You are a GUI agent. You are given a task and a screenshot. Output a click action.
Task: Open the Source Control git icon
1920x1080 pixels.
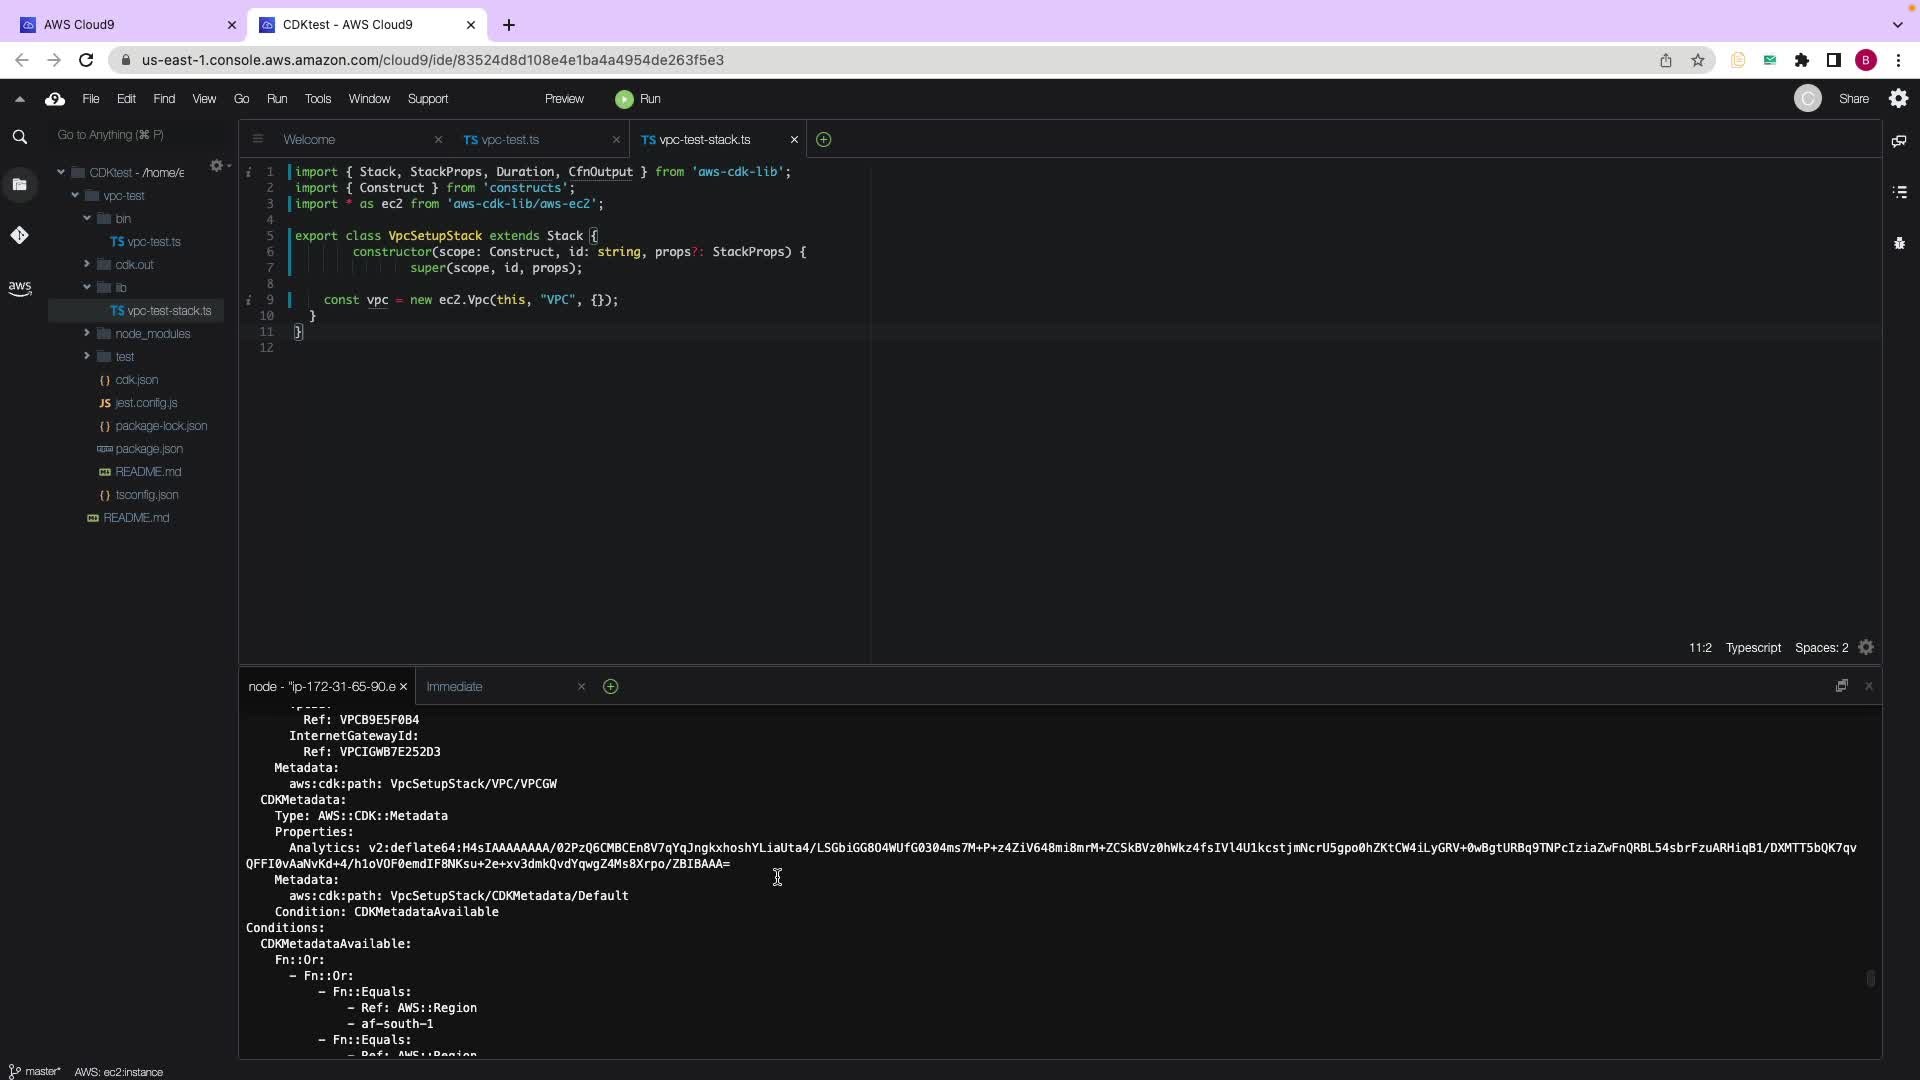pyautogui.click(x=19, y=235)
